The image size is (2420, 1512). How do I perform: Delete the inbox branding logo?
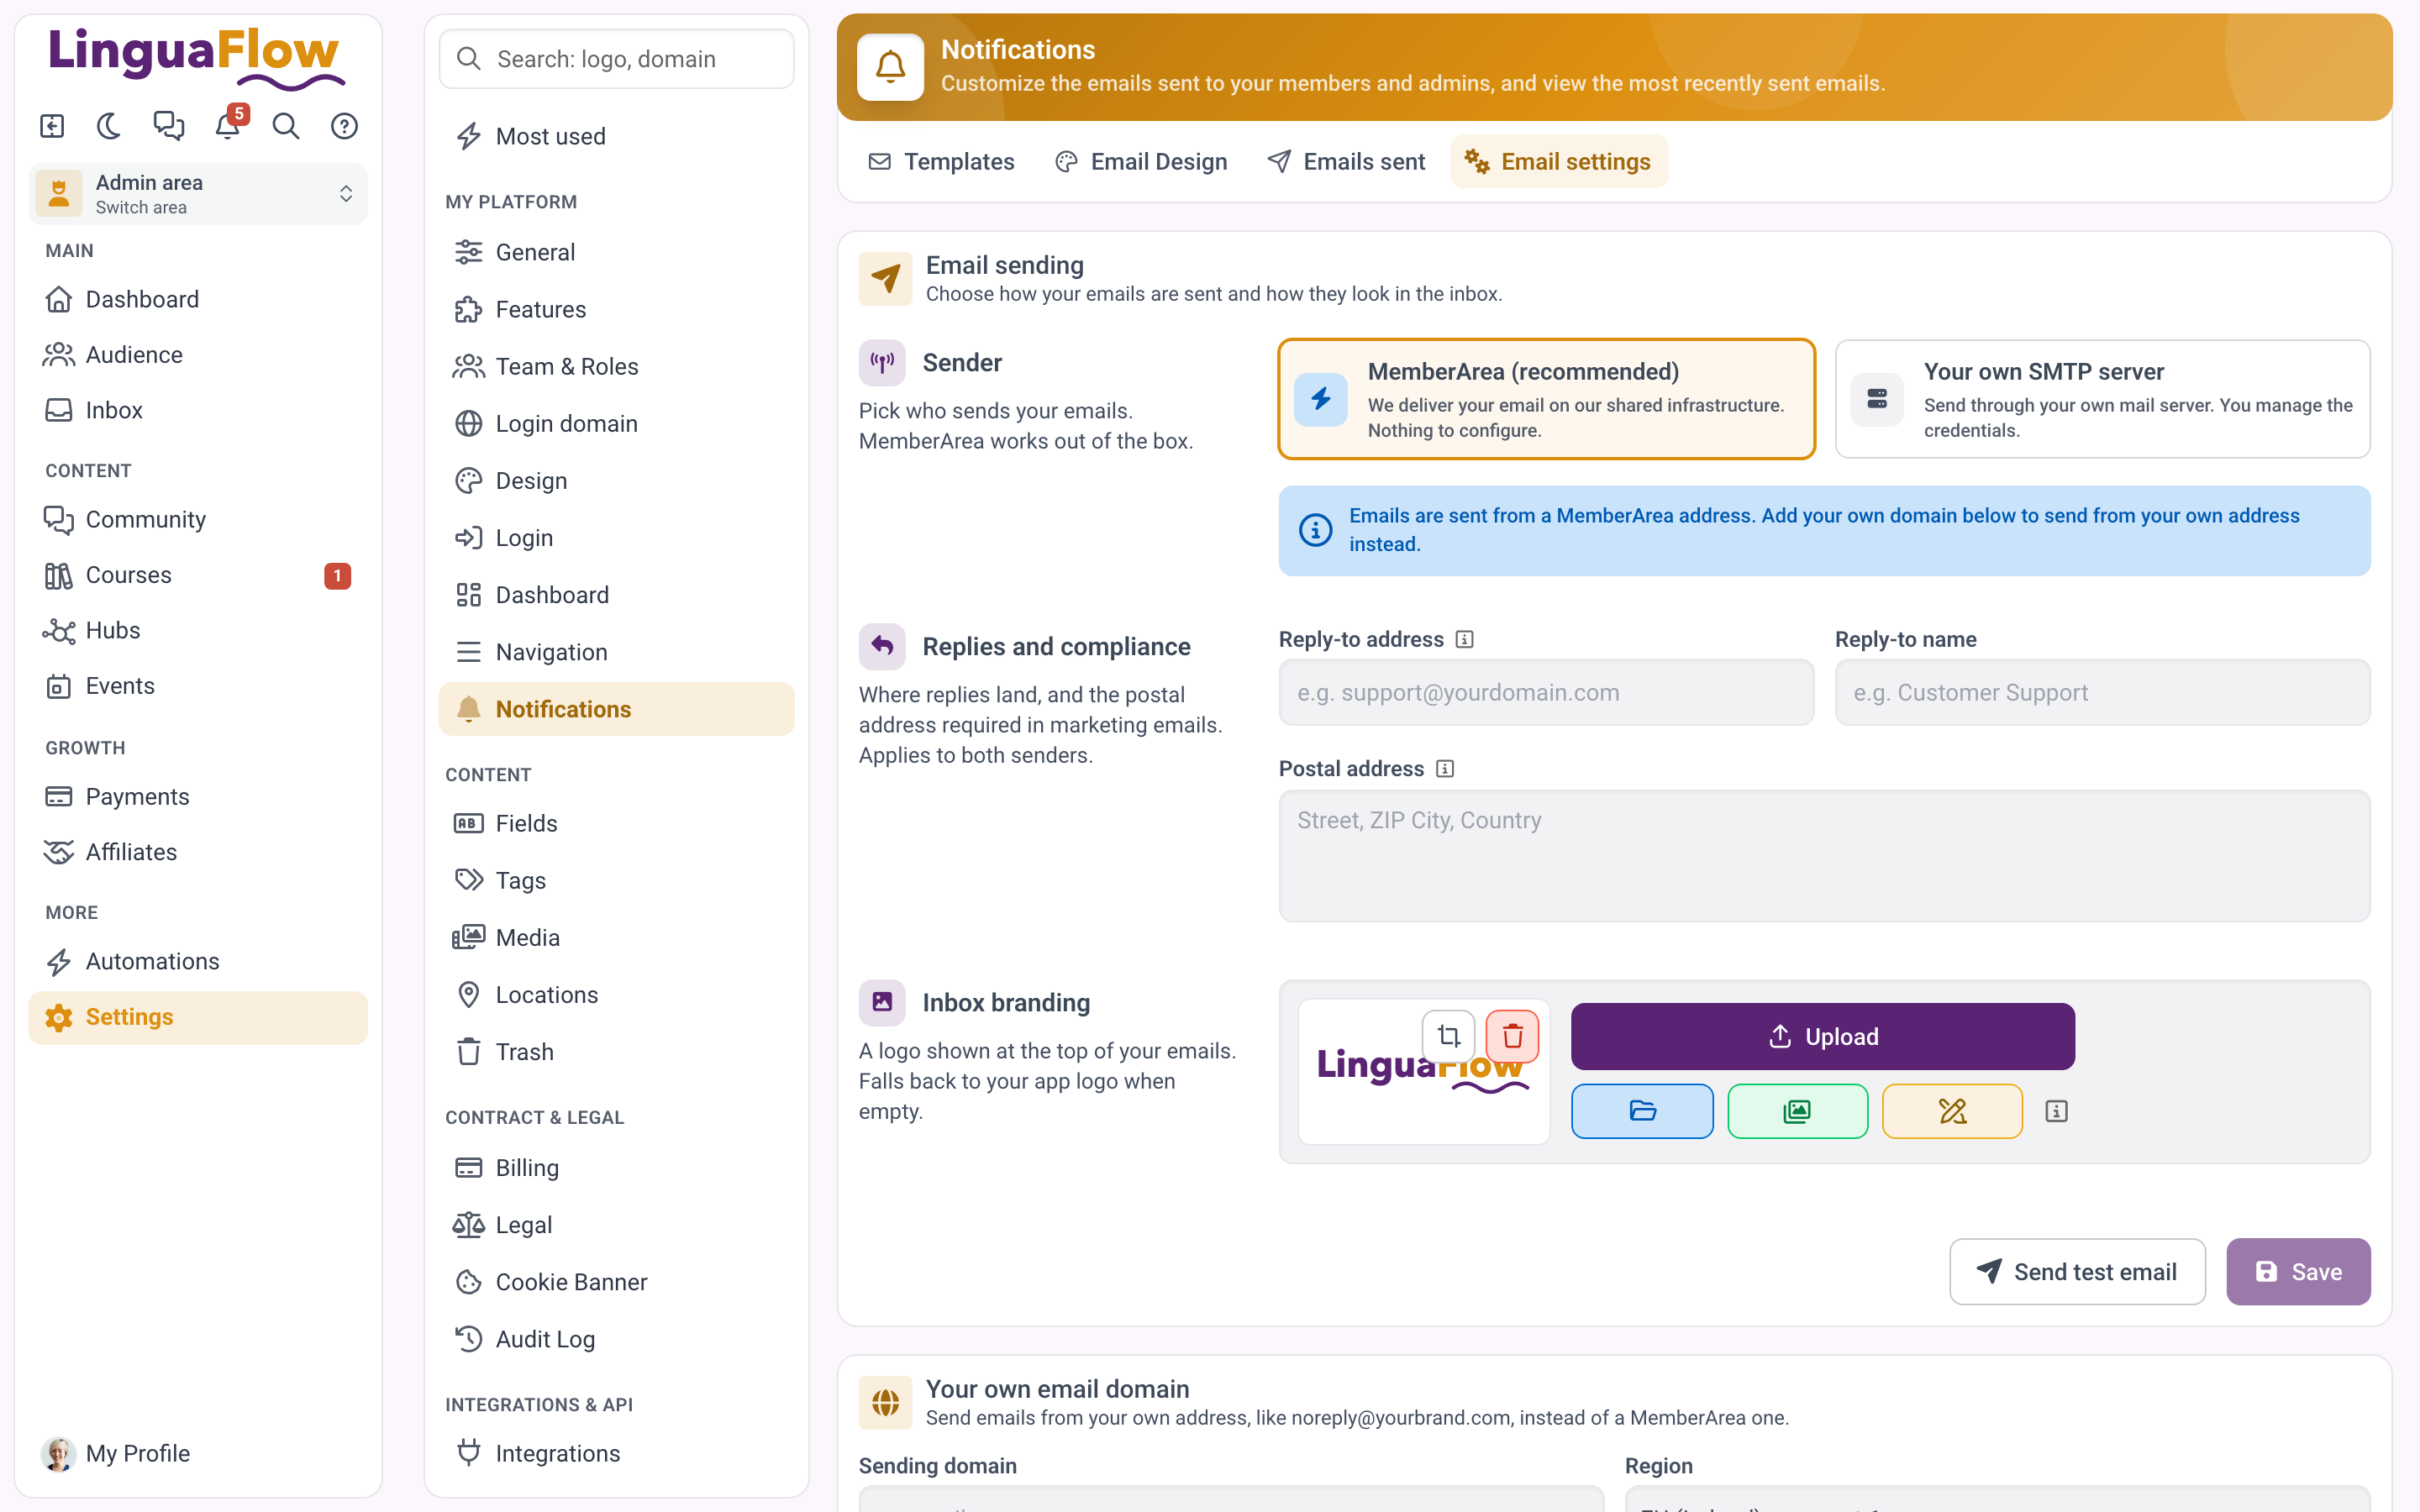point(1512,1036)
